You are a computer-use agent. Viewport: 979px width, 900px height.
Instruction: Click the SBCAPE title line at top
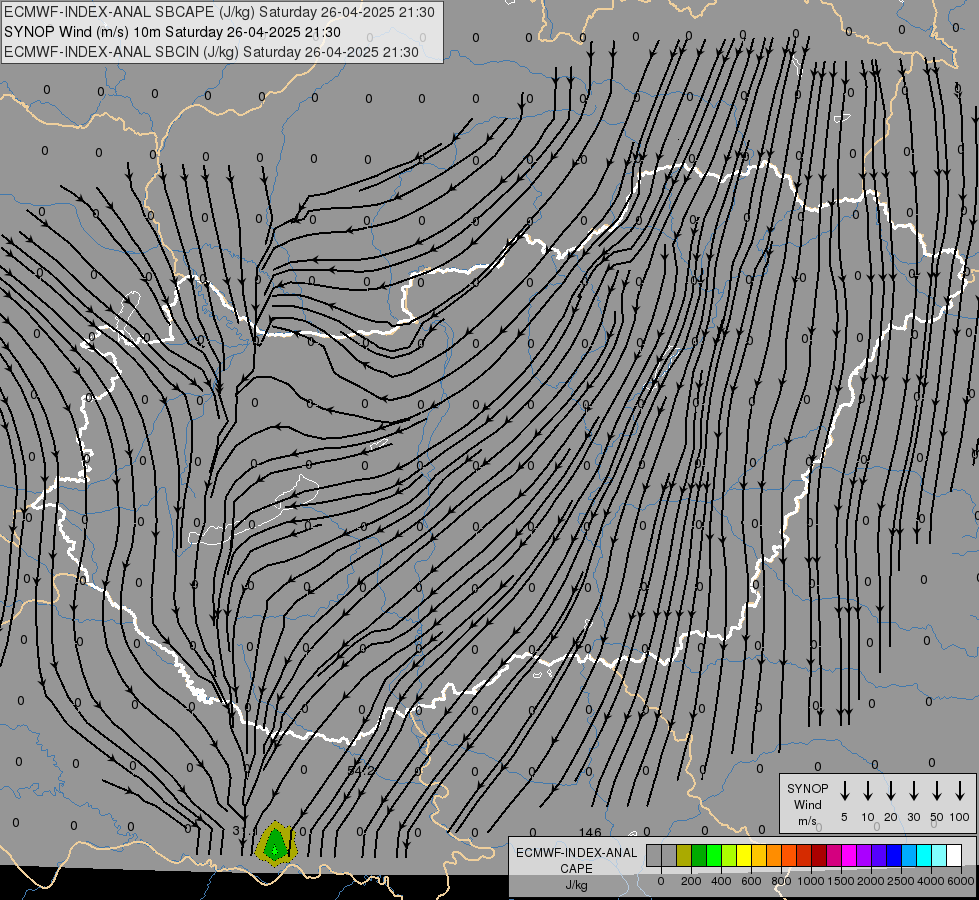point(219,12)
